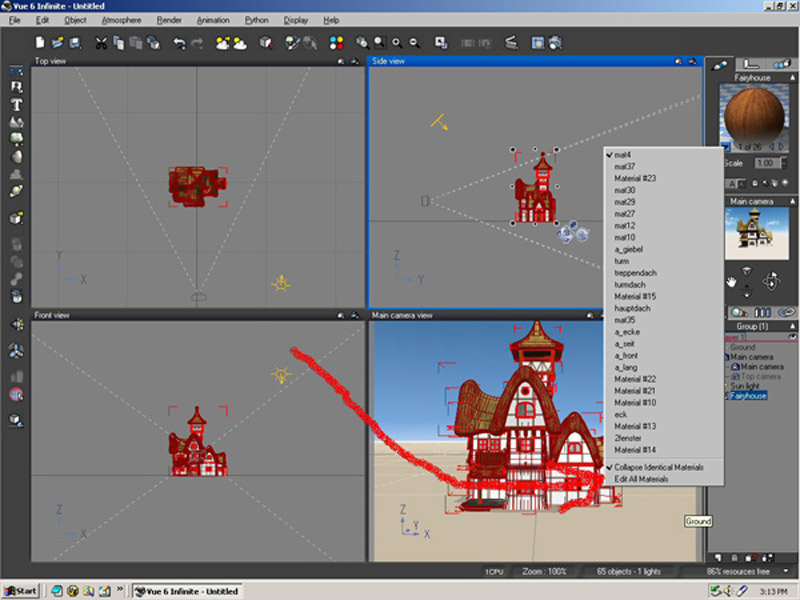Click the Scale value field

pos(765,163)
